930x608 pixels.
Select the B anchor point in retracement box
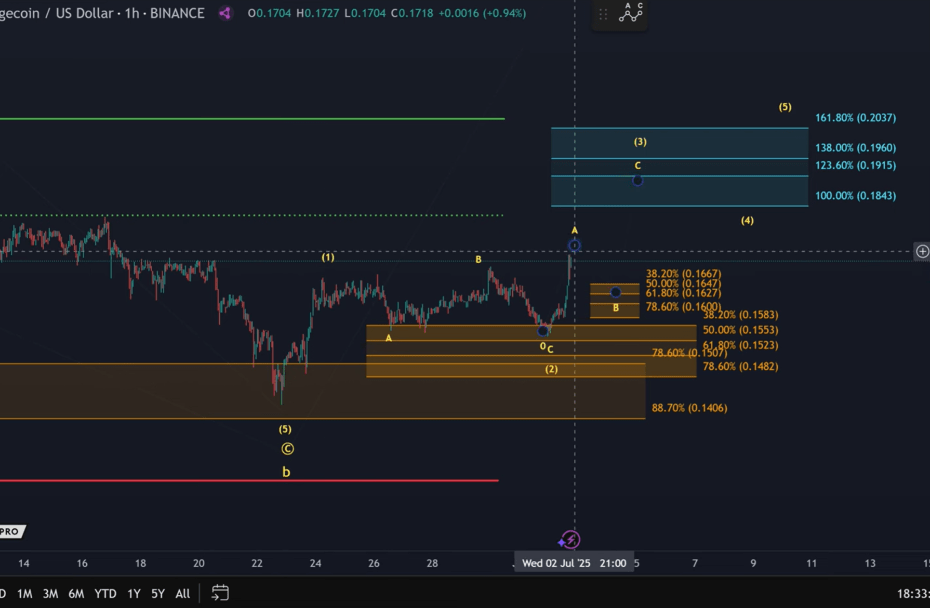coord(616,292)
